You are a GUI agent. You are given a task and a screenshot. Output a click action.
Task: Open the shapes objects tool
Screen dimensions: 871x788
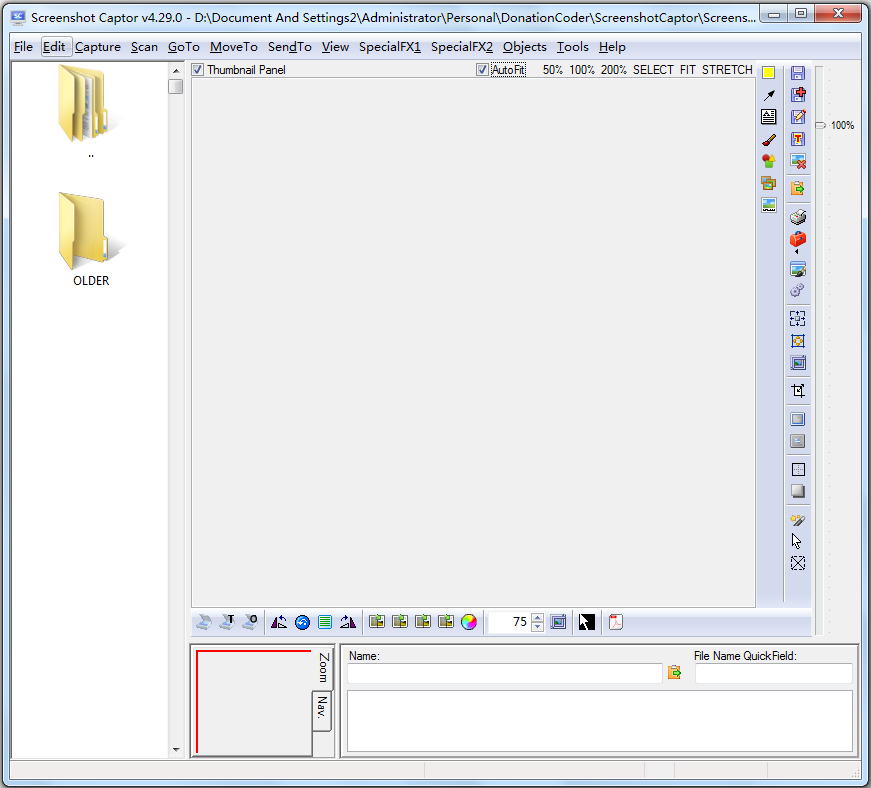click(x=769, y=161)
